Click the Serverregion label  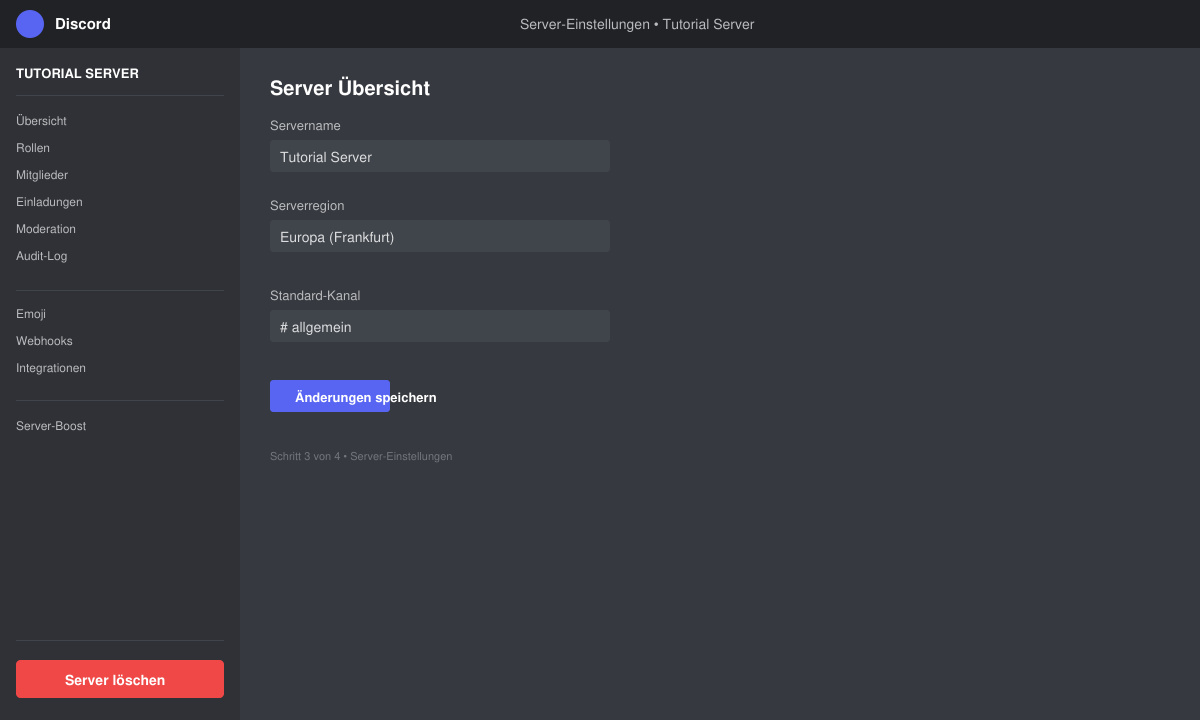tap(307, 206)
